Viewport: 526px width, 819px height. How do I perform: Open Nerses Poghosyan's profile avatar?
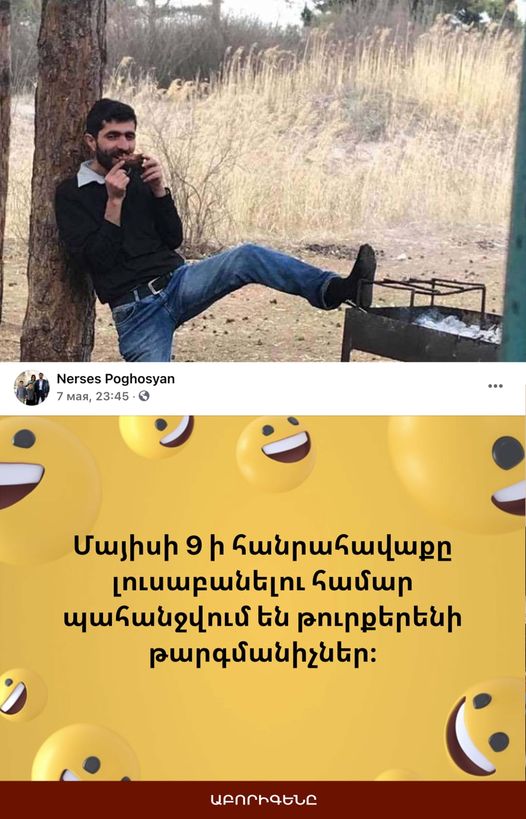click(31, 388)
